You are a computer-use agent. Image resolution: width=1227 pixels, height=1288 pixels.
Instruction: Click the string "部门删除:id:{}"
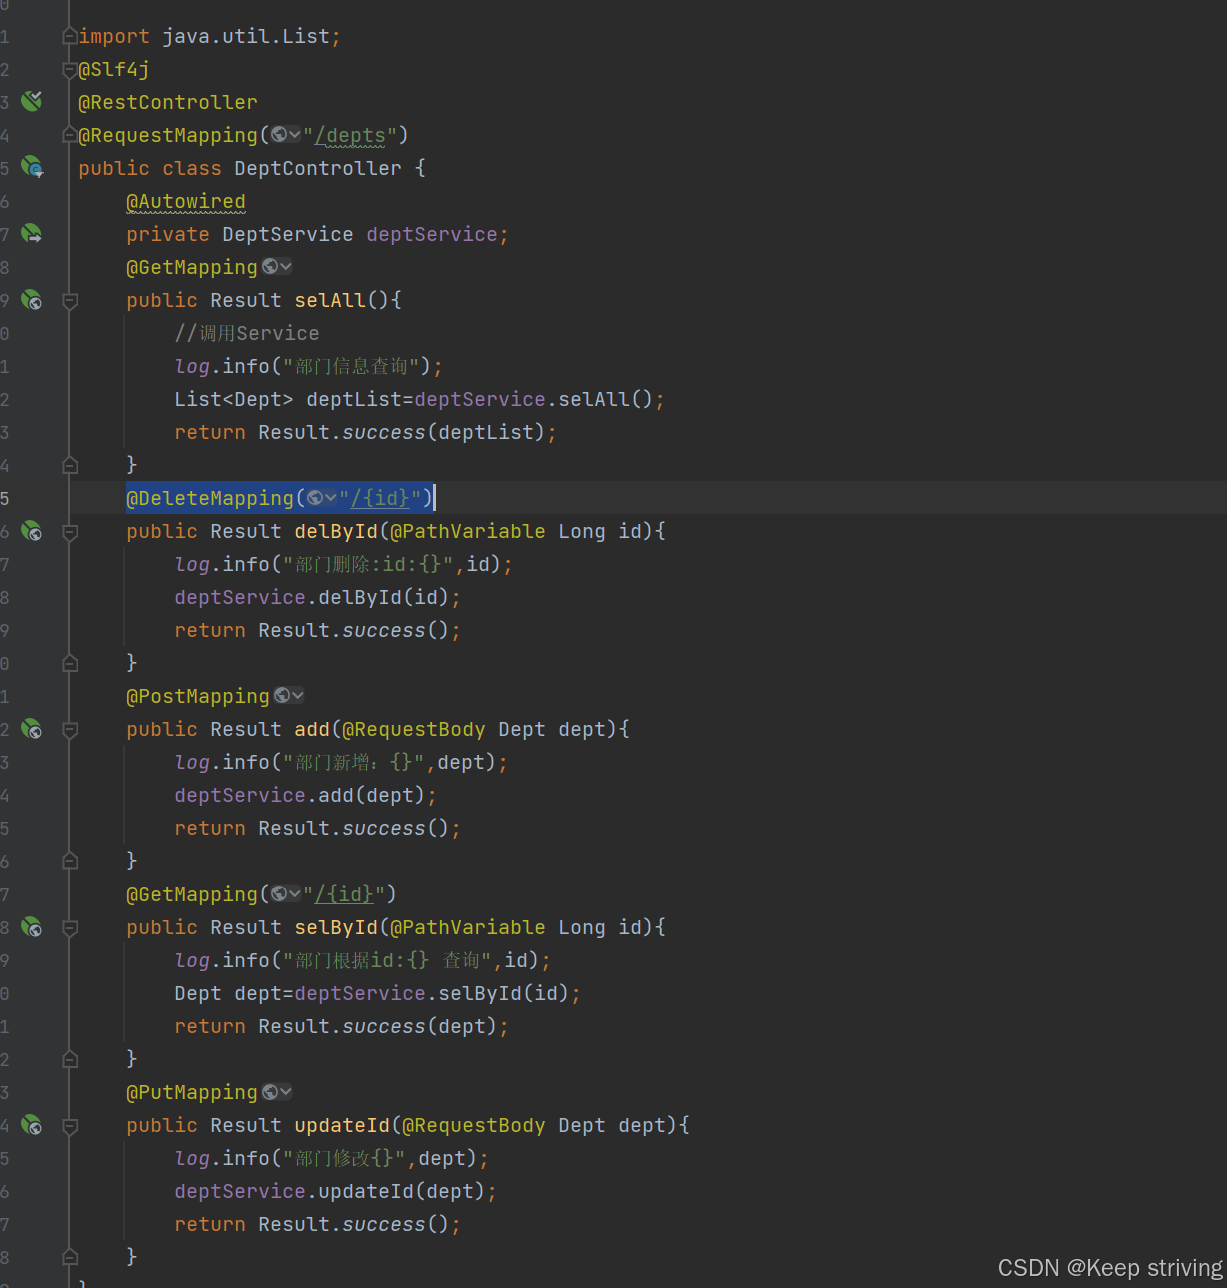tap(369, 564)
